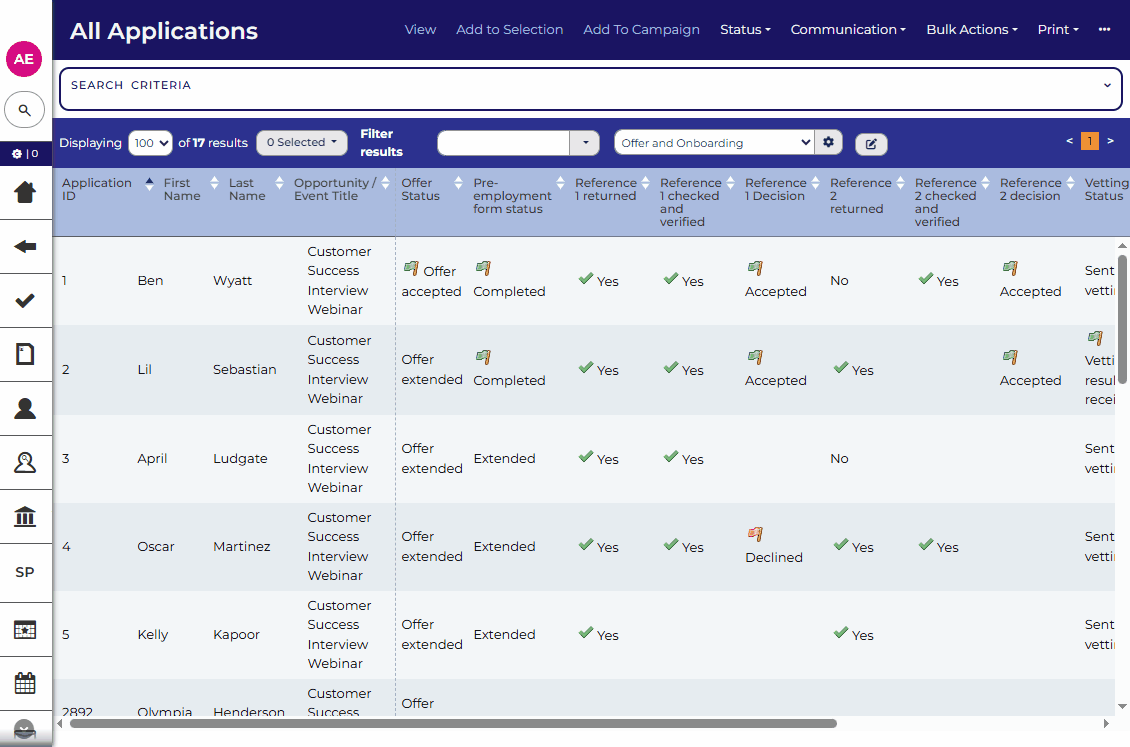This screenshot has height=747, width=1130.
Task: Open view settings gear beside Offer and Onboarding
Action: [828, 143]
